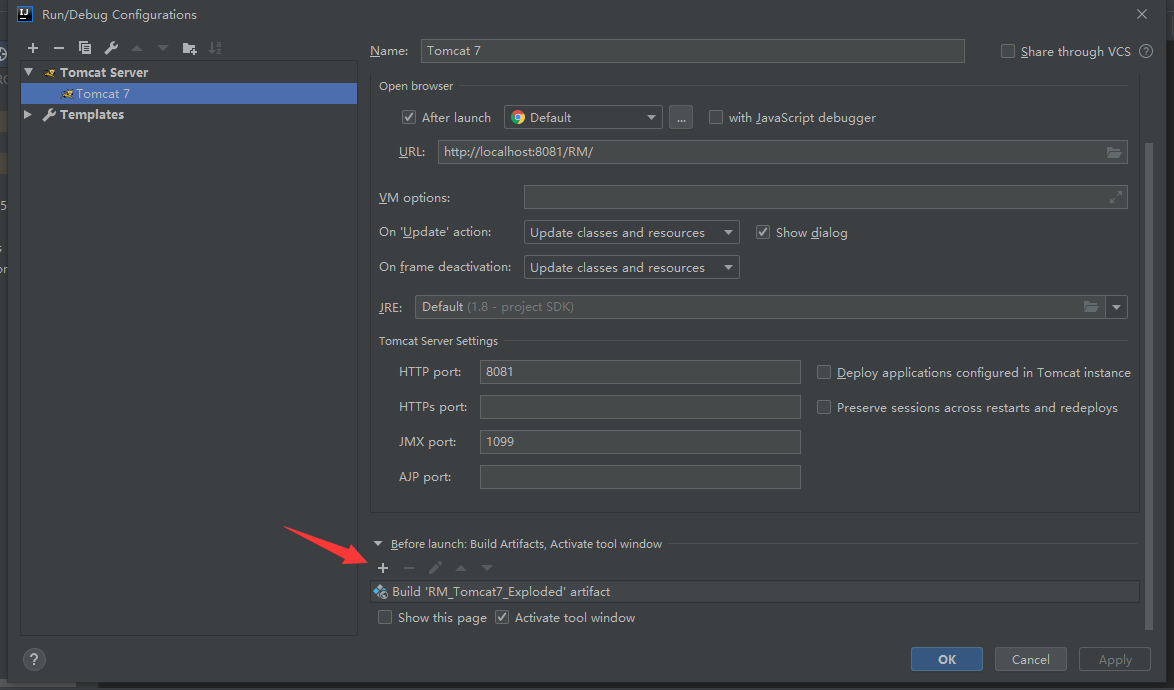Uncheck After launch checkbox
The image size is (1174, 690).
click(409, 117)
